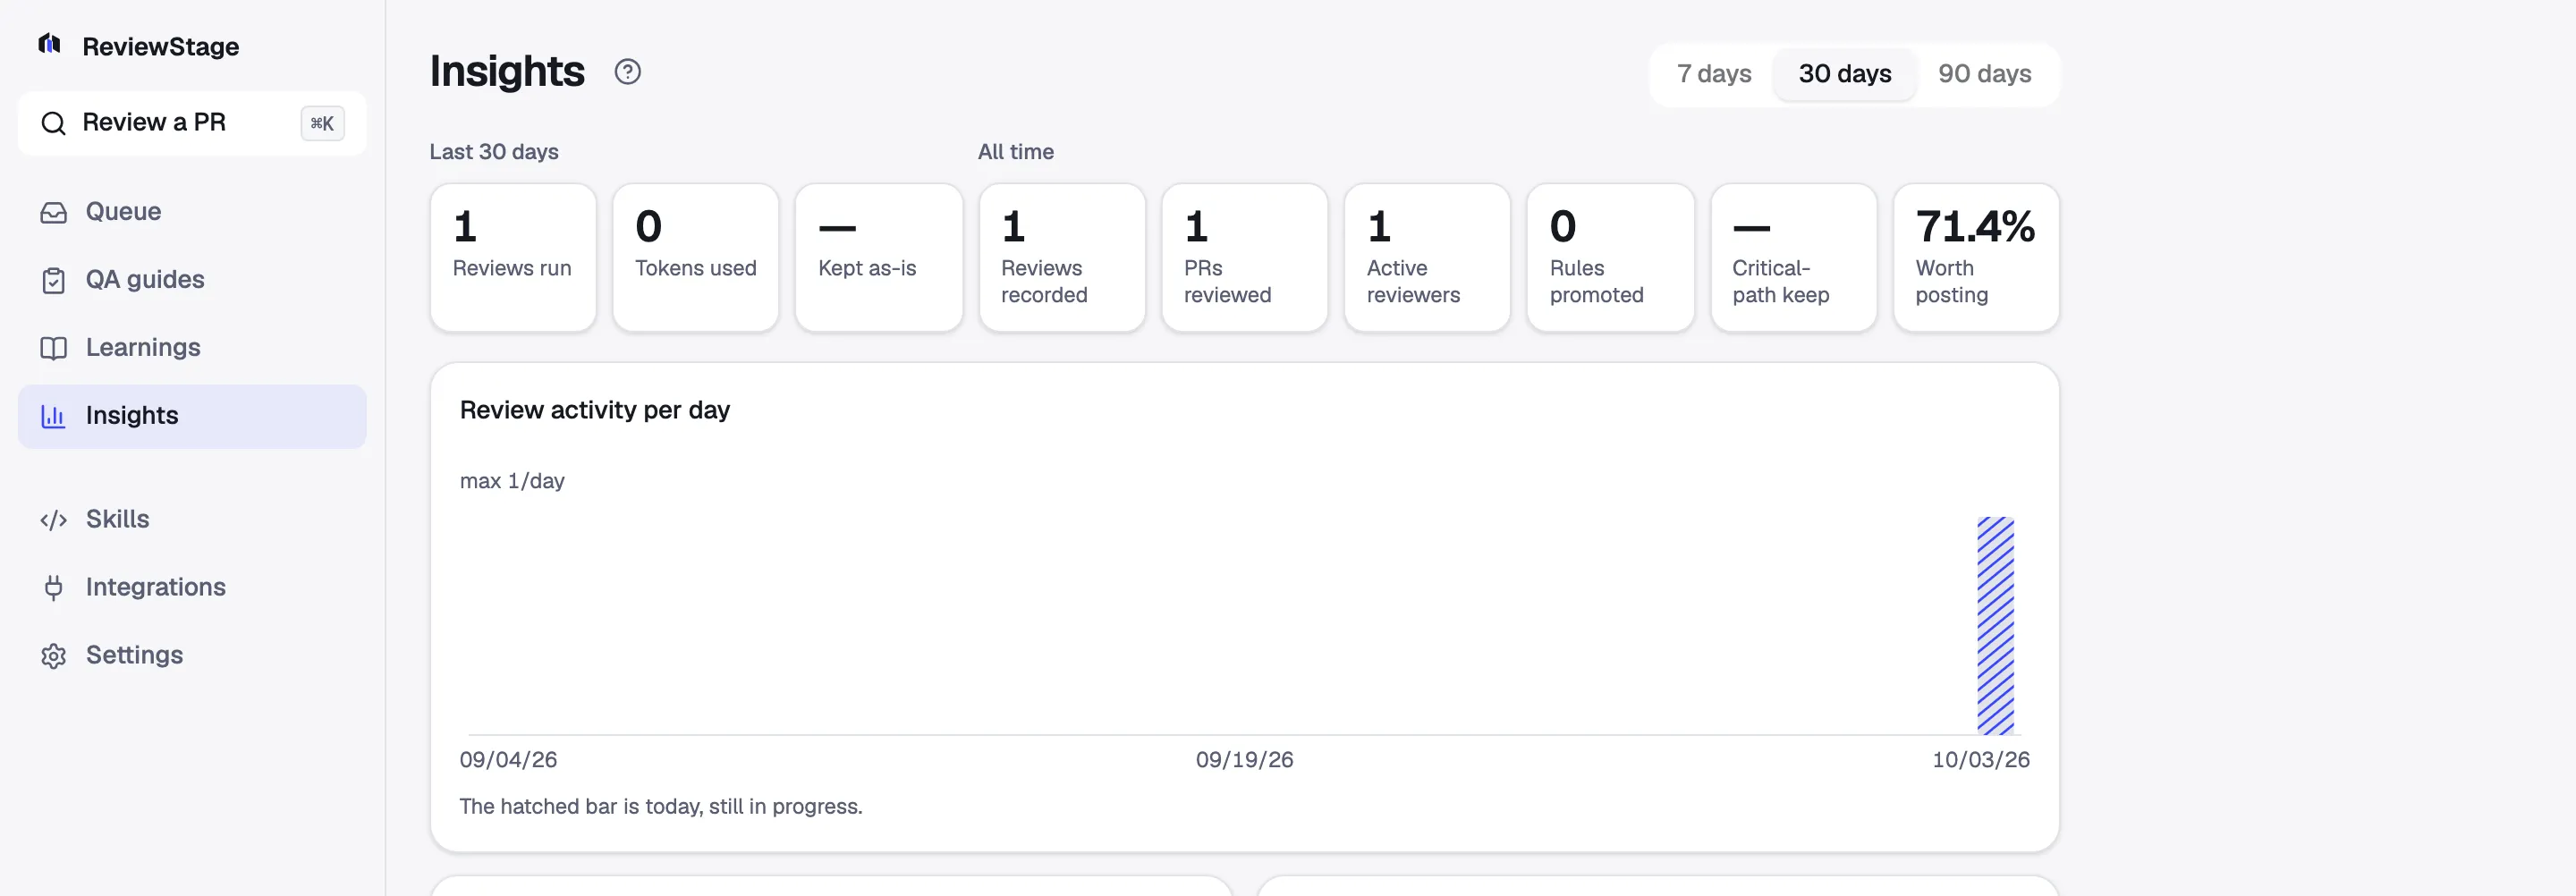Click the 10/03/26 axis date
This screenshot has width=2576, height=896.
[x=1981, y=760]
